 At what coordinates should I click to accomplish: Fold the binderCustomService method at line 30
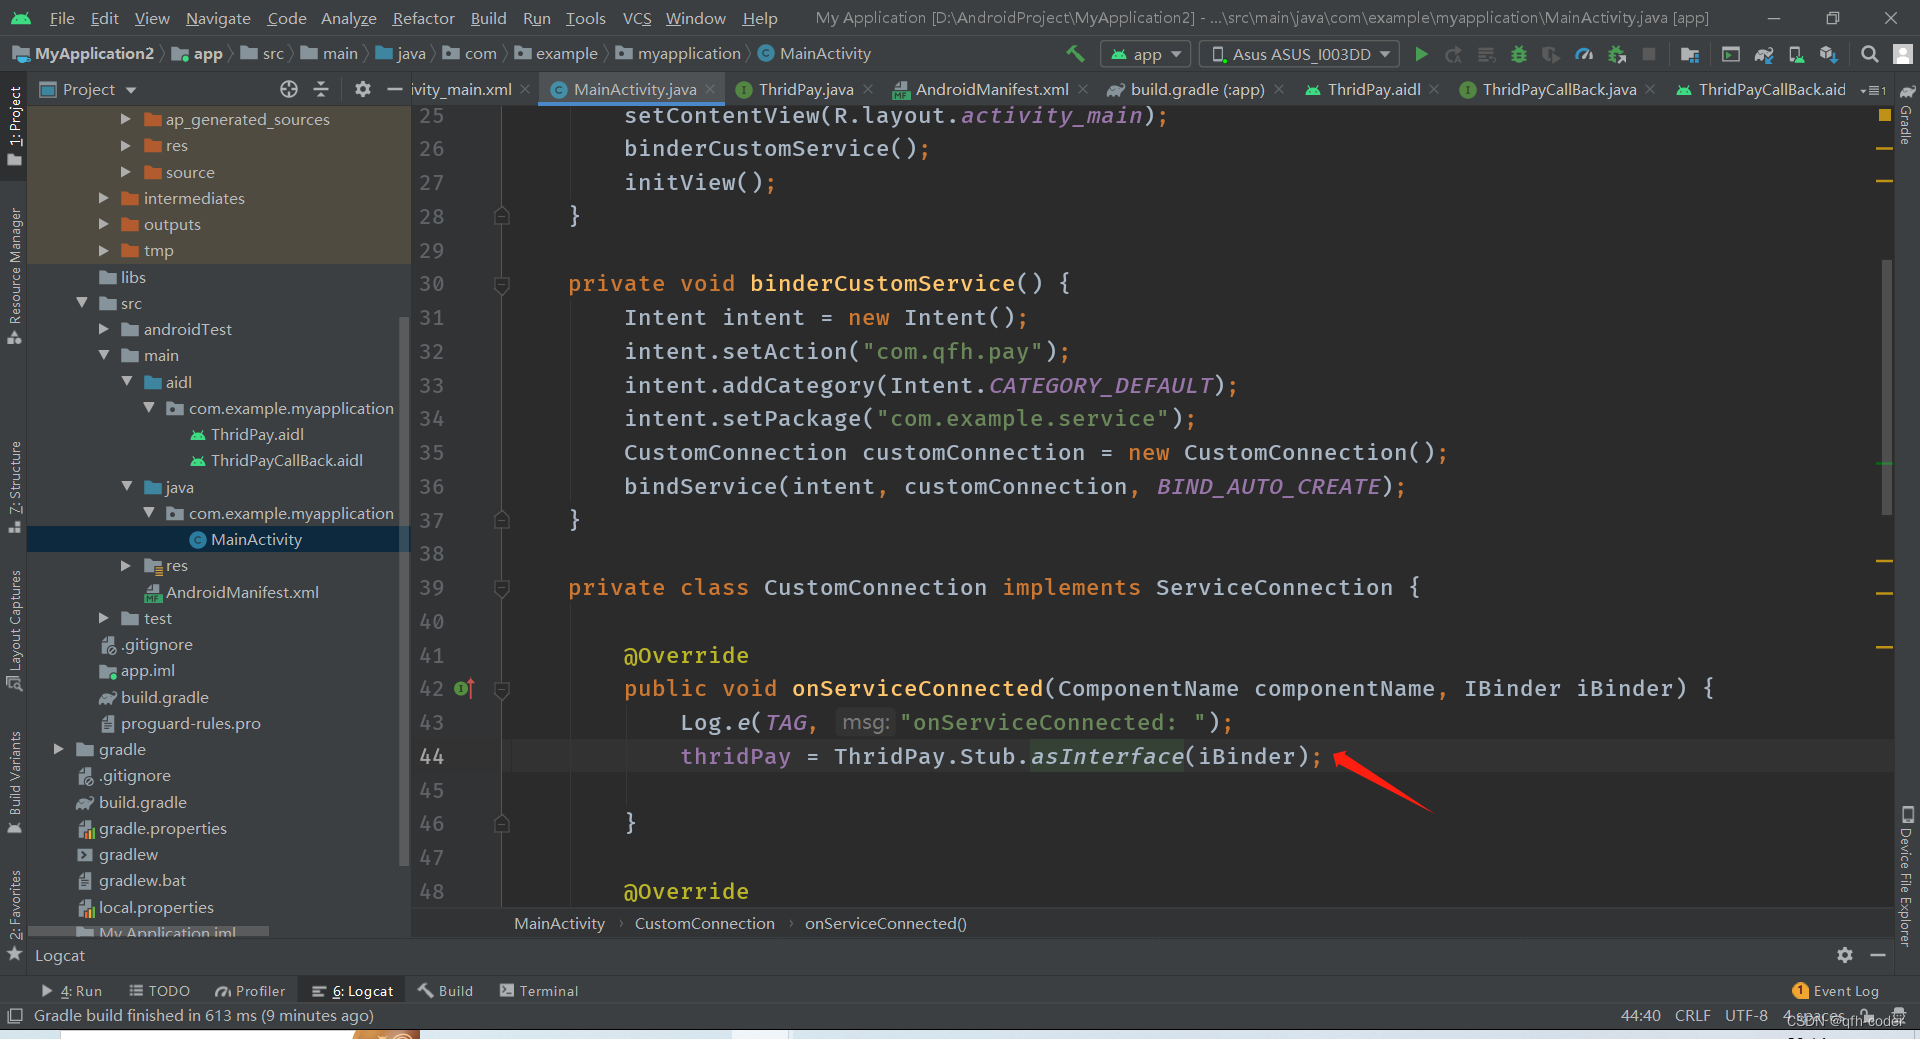coord(502,285)
